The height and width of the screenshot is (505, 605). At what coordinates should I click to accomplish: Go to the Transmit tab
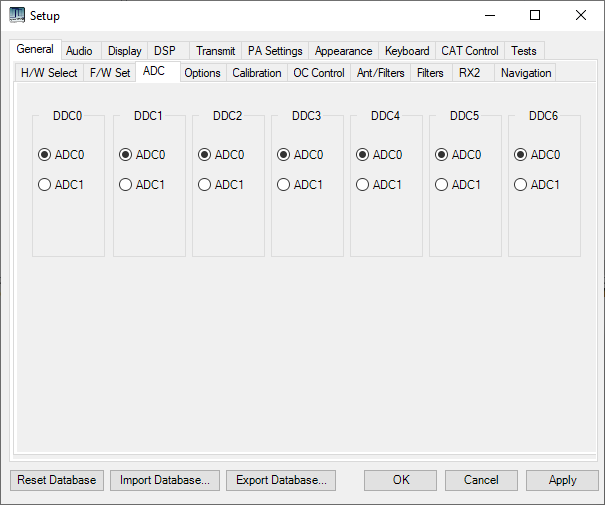215,51
